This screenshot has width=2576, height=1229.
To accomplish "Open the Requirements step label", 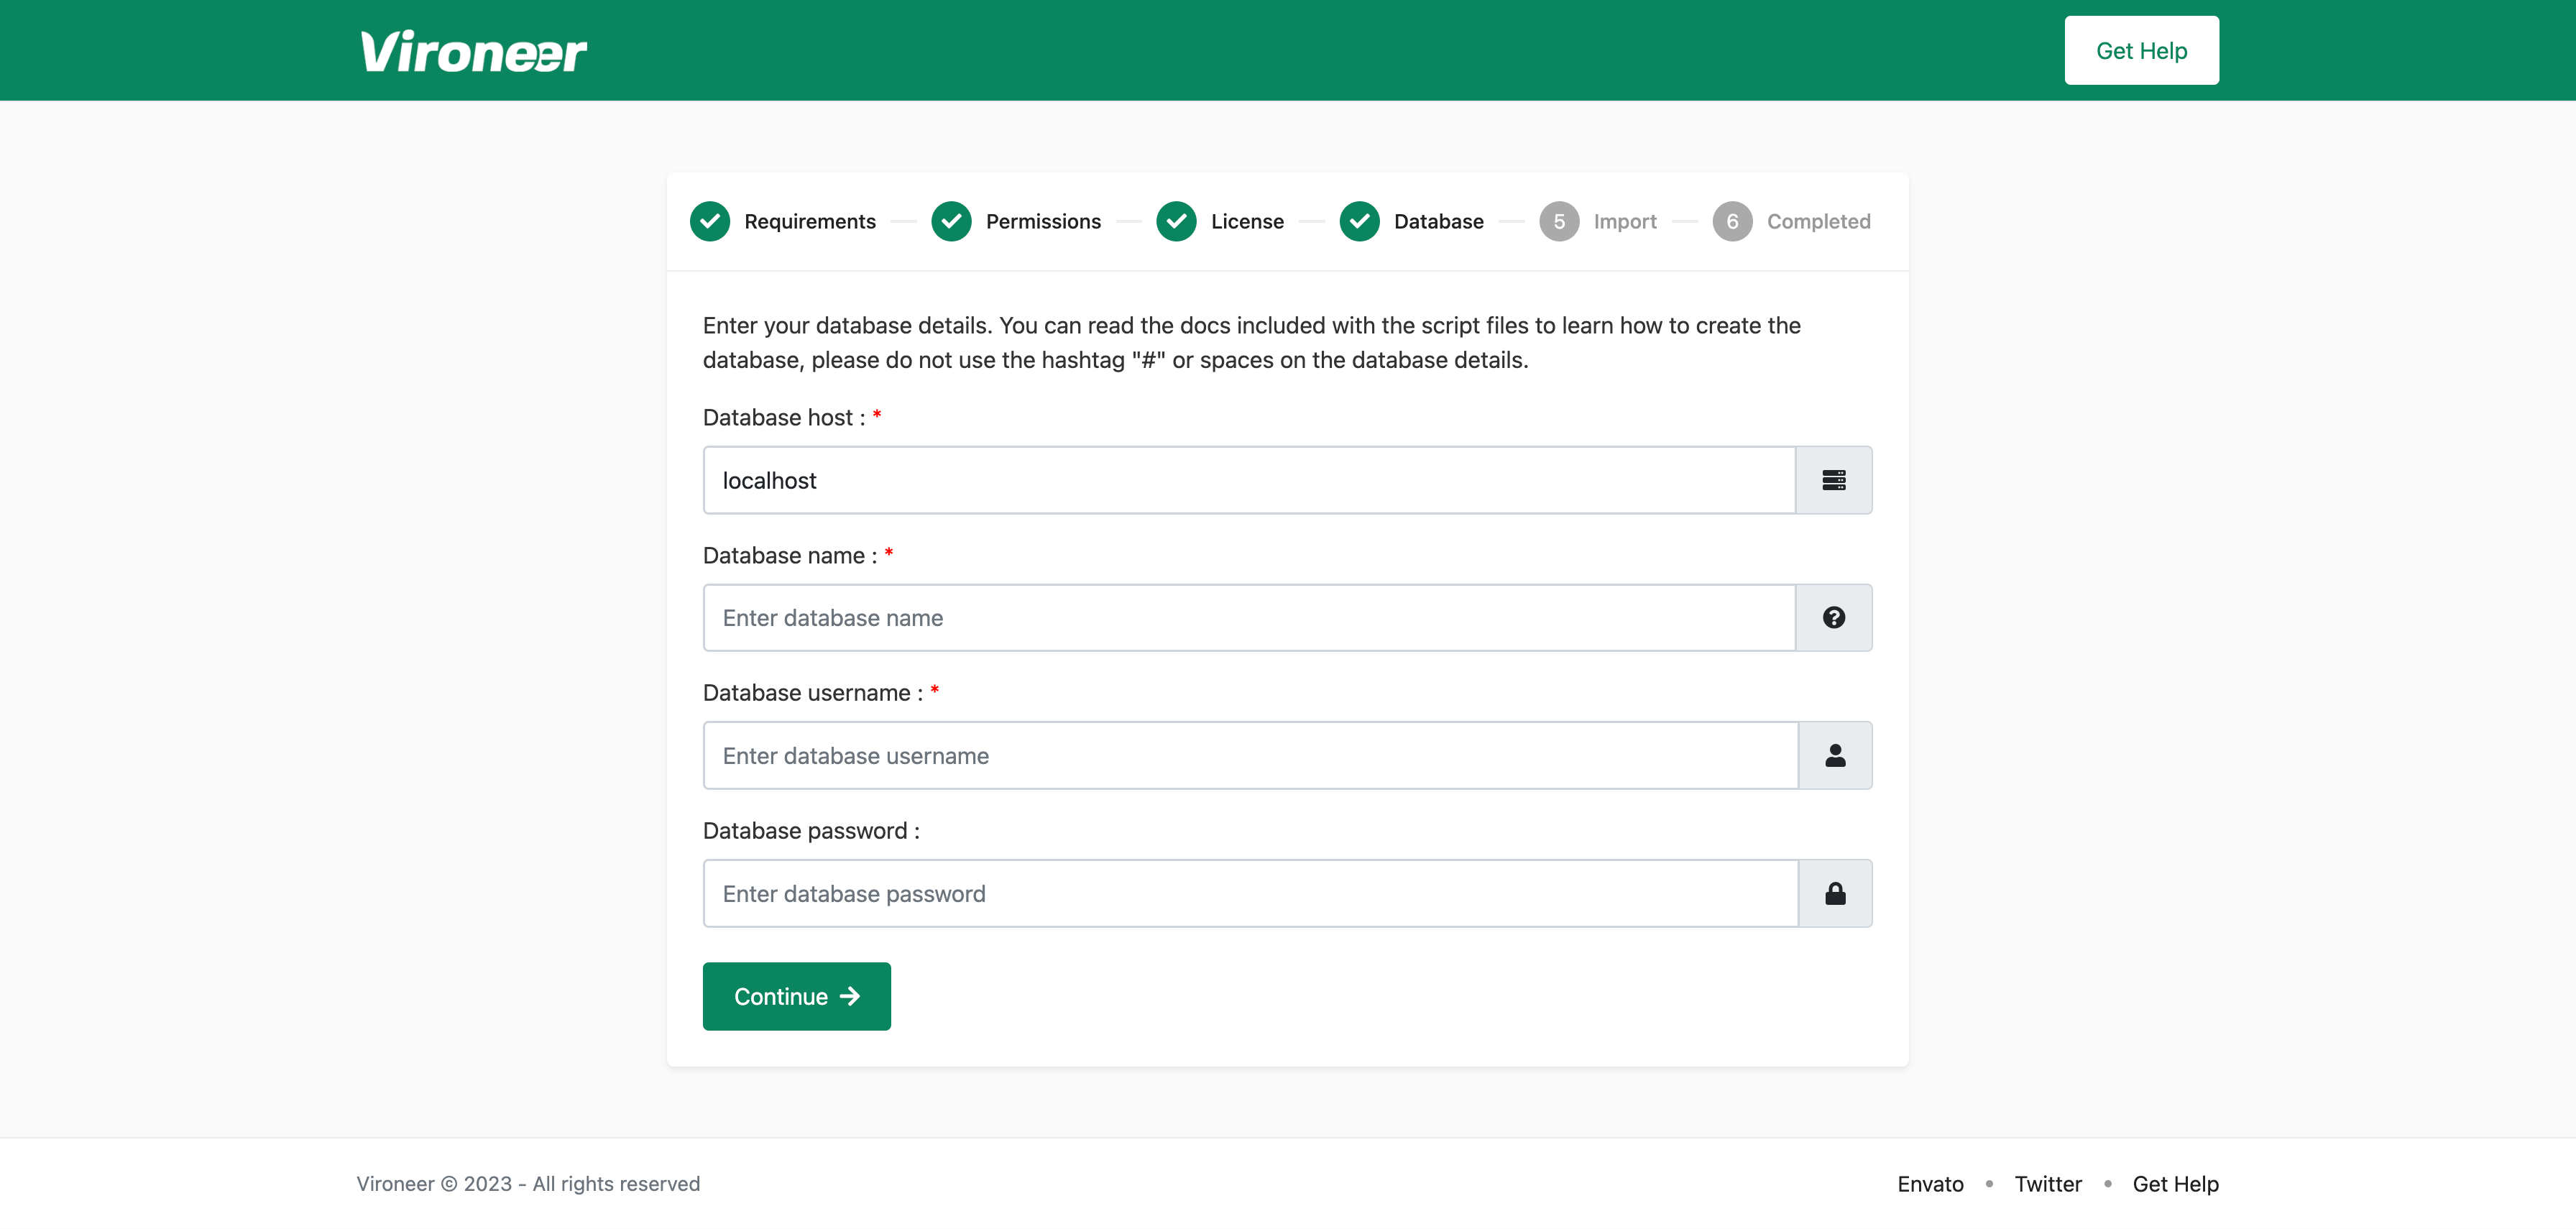I will (x=809, y=221).
